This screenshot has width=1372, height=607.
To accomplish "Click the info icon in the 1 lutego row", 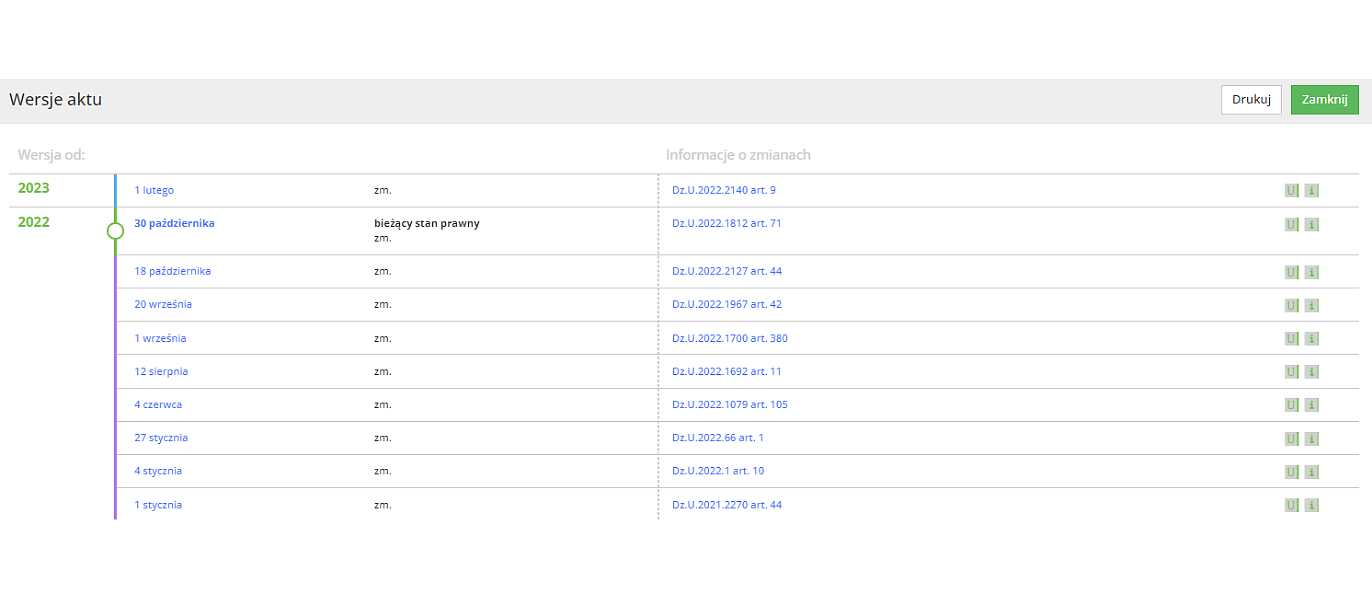I will pyautogui.click(x=1312, y=190).
